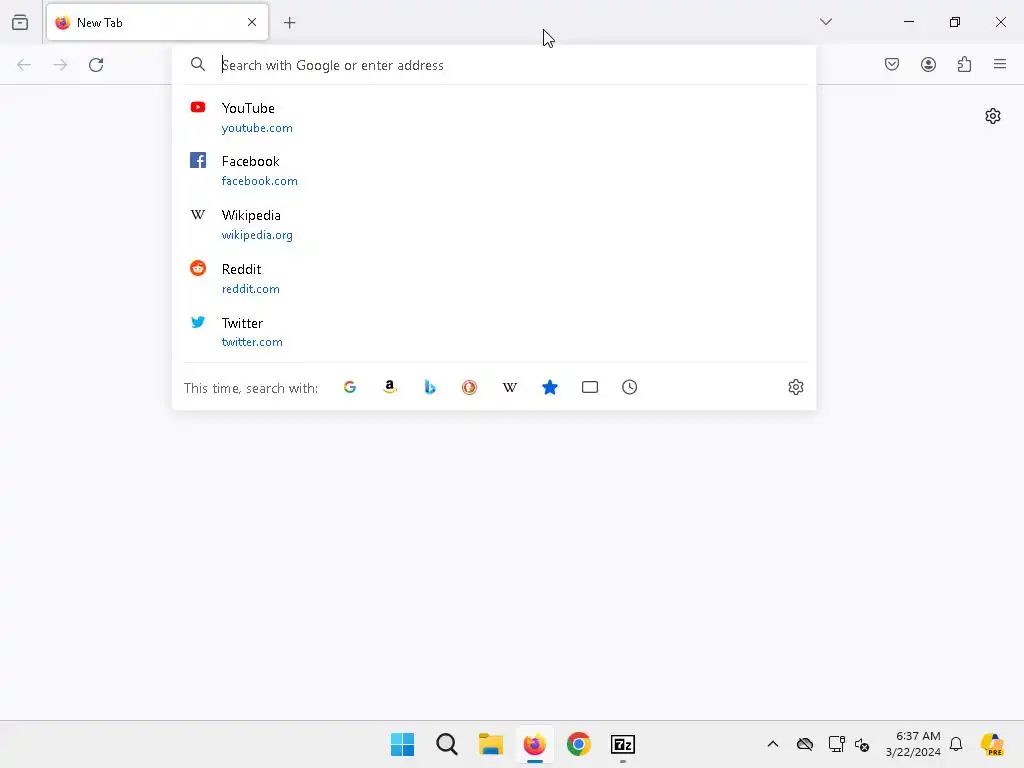Go forward one page

coord(60,65)
